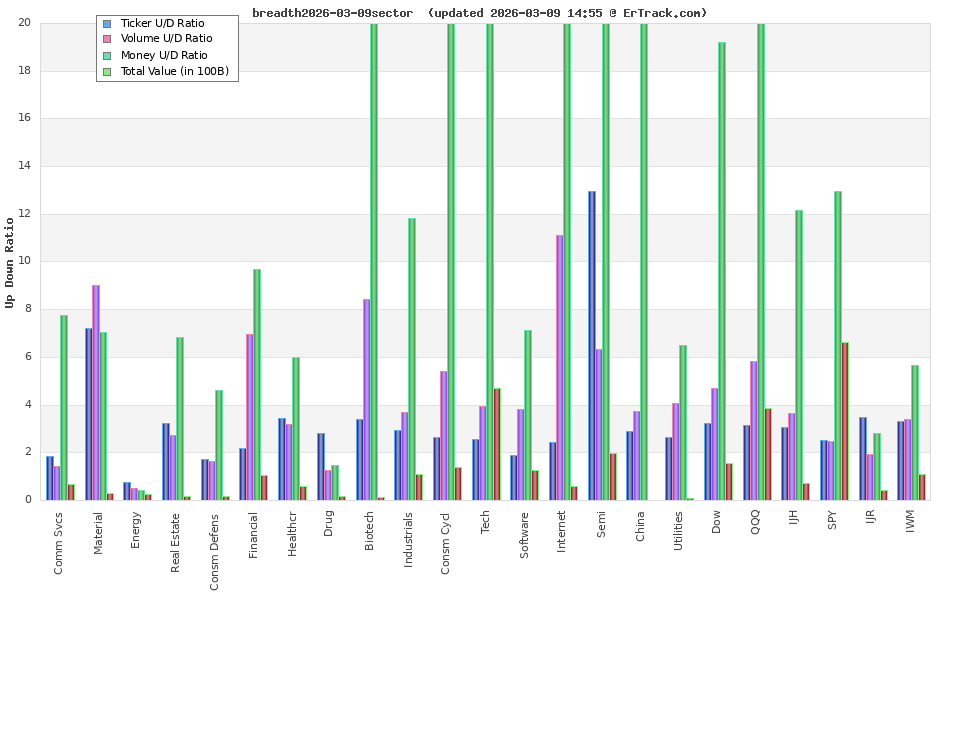Viewport: 960px width, 740px height.
Task: Click the Total Value (in 100B) legend marker
Action: point(107,71)
